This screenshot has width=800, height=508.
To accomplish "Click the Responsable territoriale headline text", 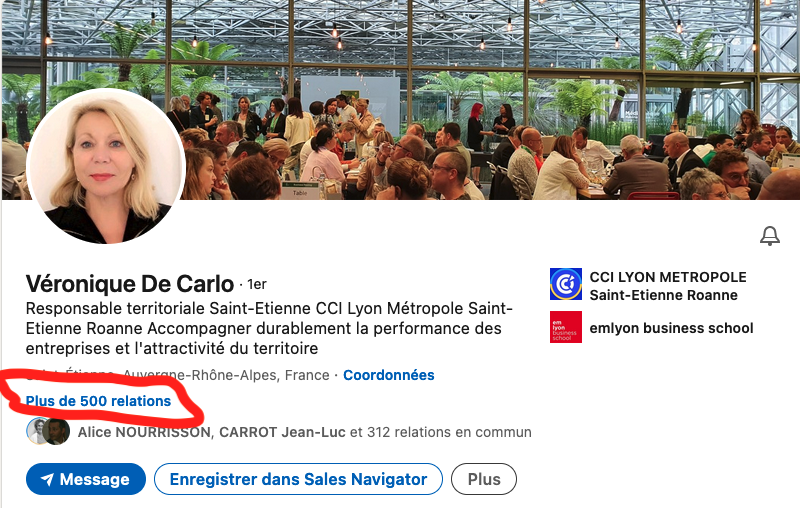I will coord(269,328).
